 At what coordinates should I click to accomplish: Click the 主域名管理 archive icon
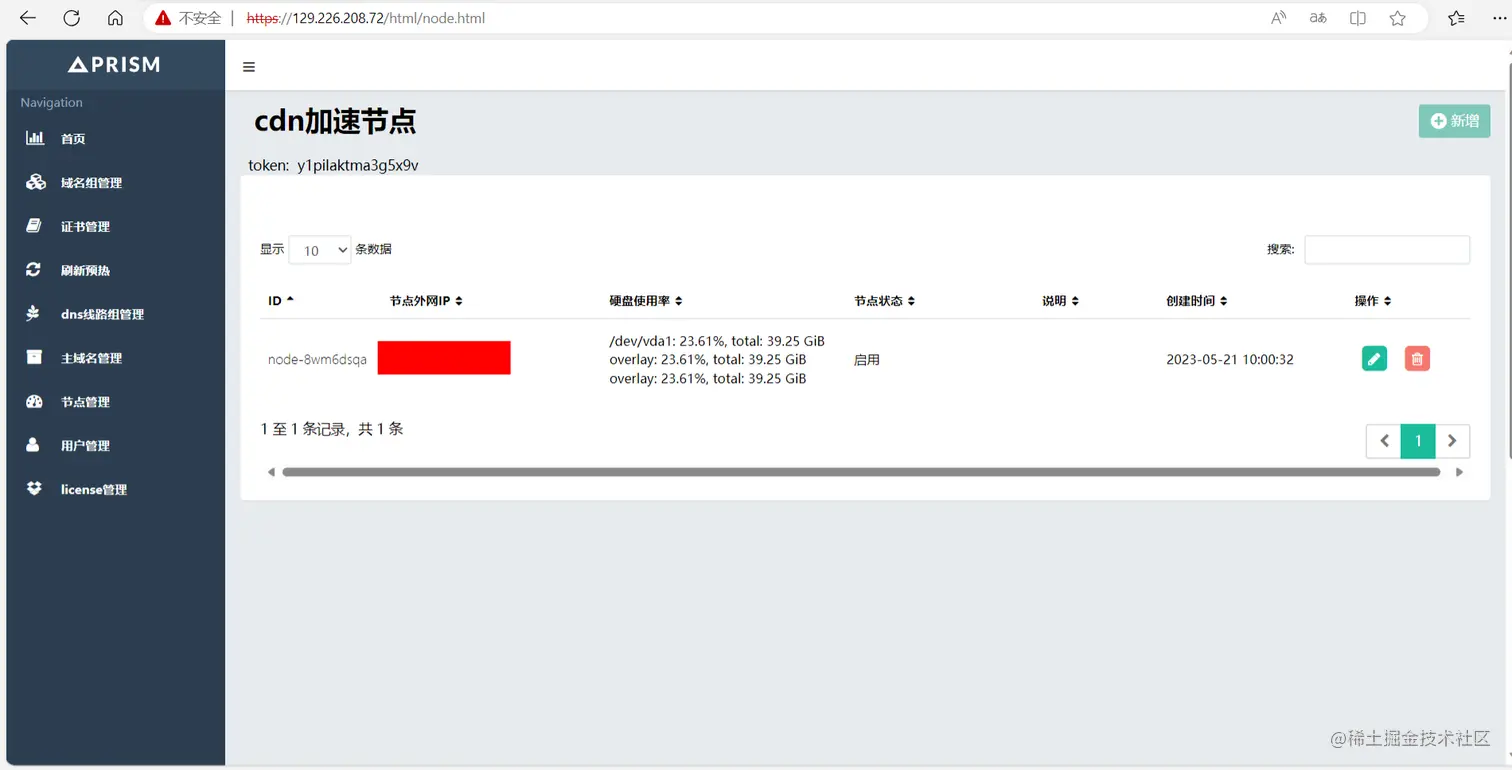pos(34,357)
